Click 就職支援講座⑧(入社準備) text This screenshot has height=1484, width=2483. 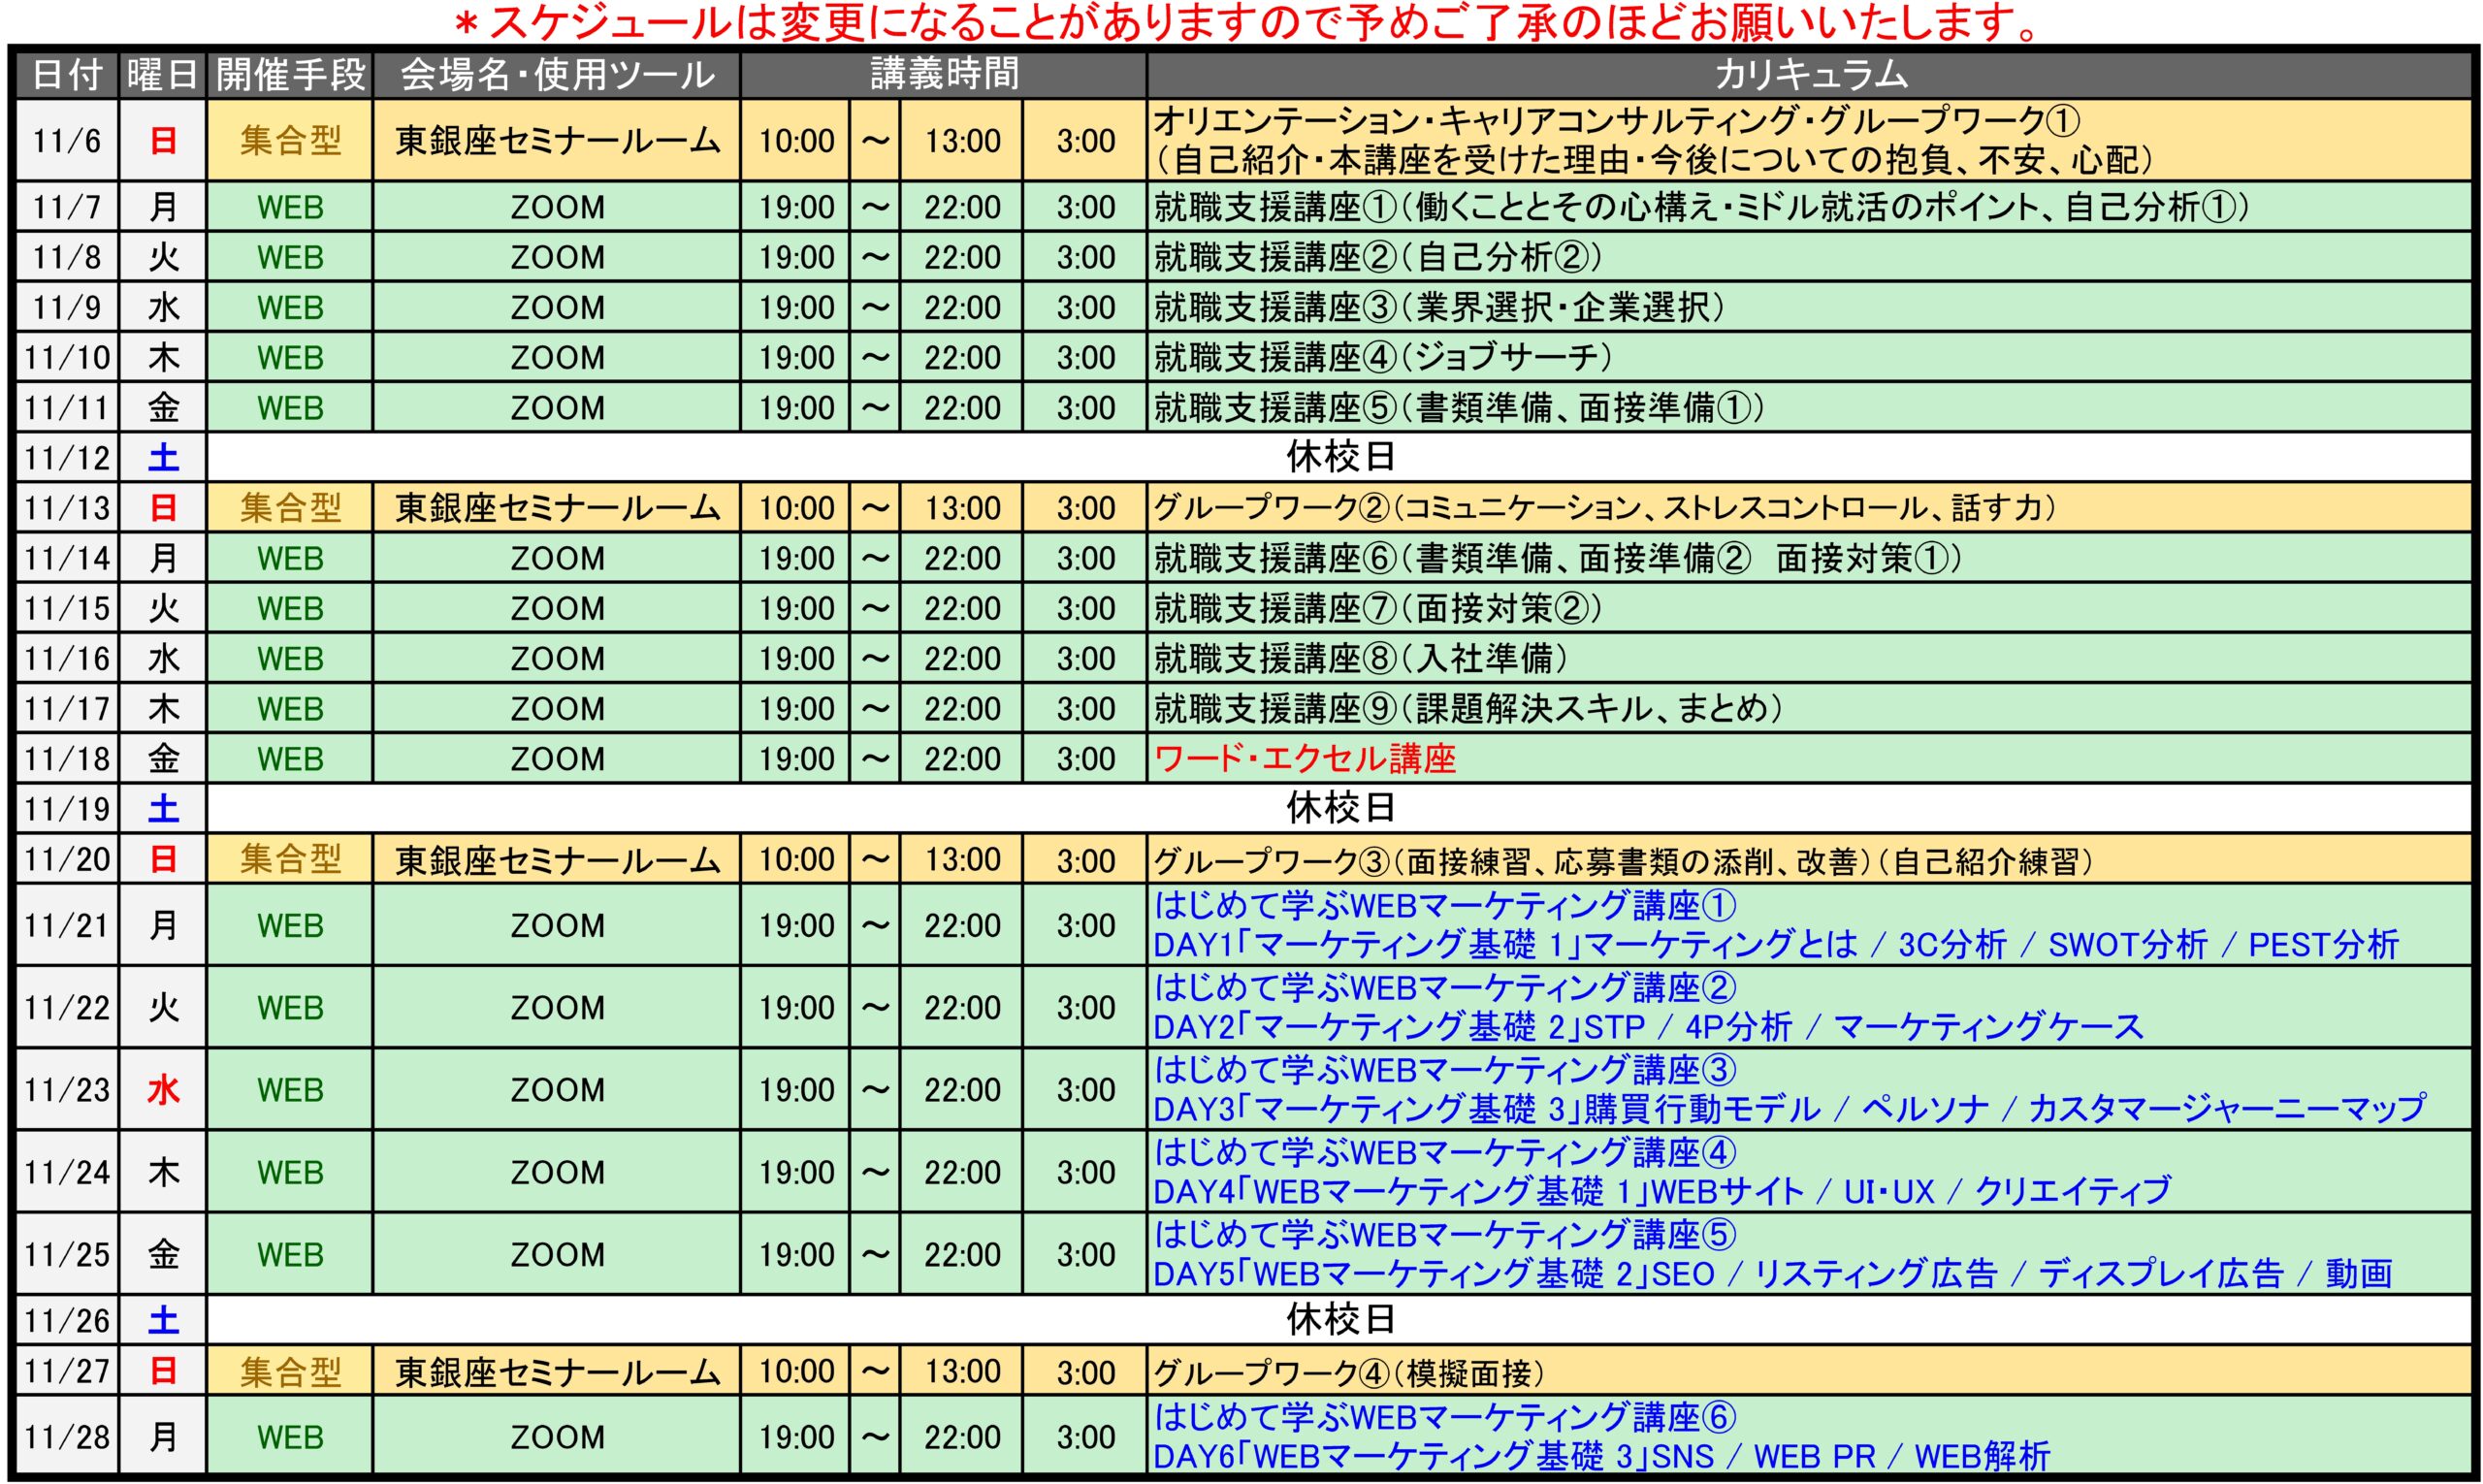coord(1360,658)
